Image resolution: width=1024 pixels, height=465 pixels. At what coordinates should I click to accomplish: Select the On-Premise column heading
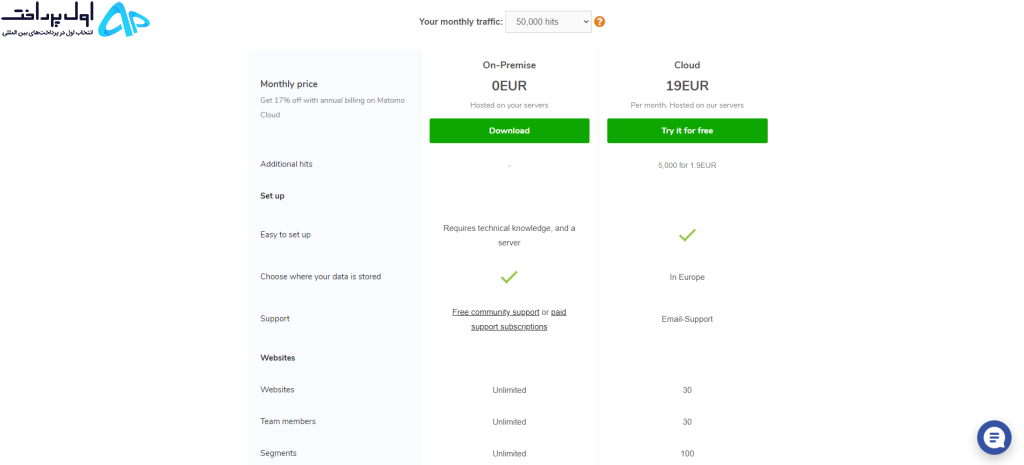tap(509, 65)
